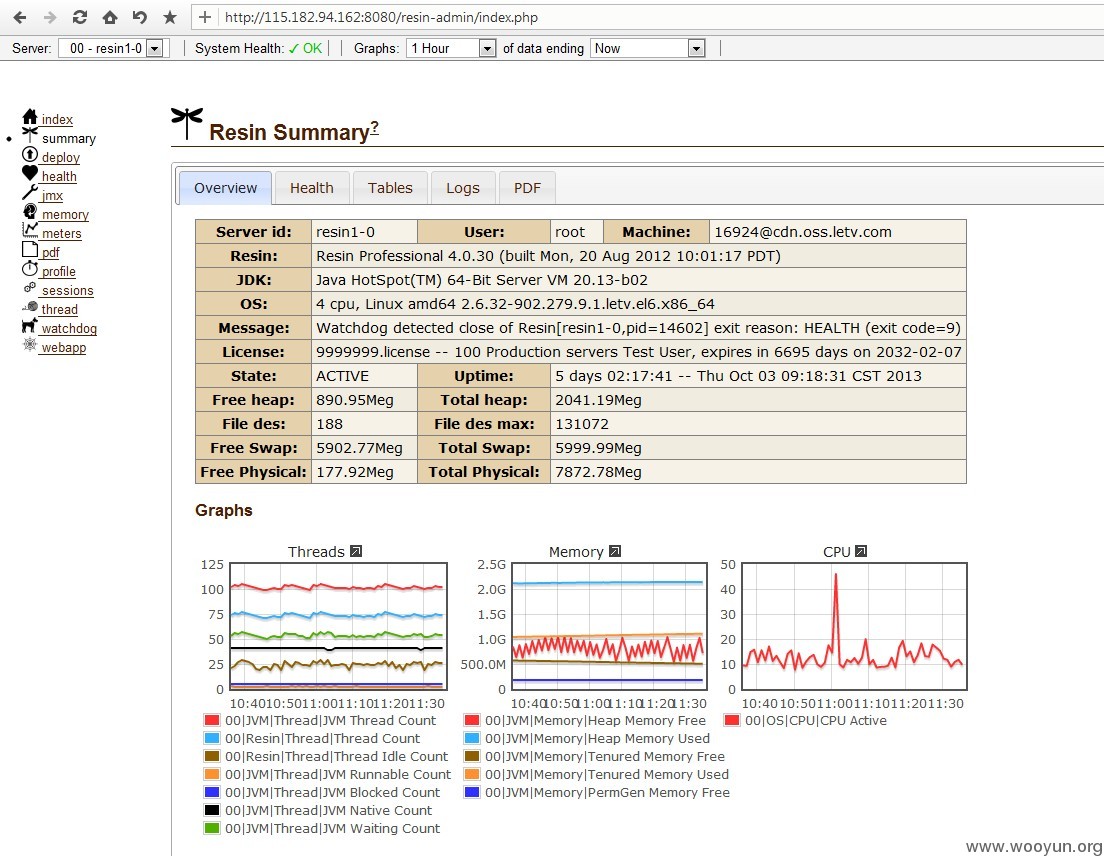Click blue Resin Thread Count legend swatch
Screen dimensions: 1104x856
(x=212, y=738)
